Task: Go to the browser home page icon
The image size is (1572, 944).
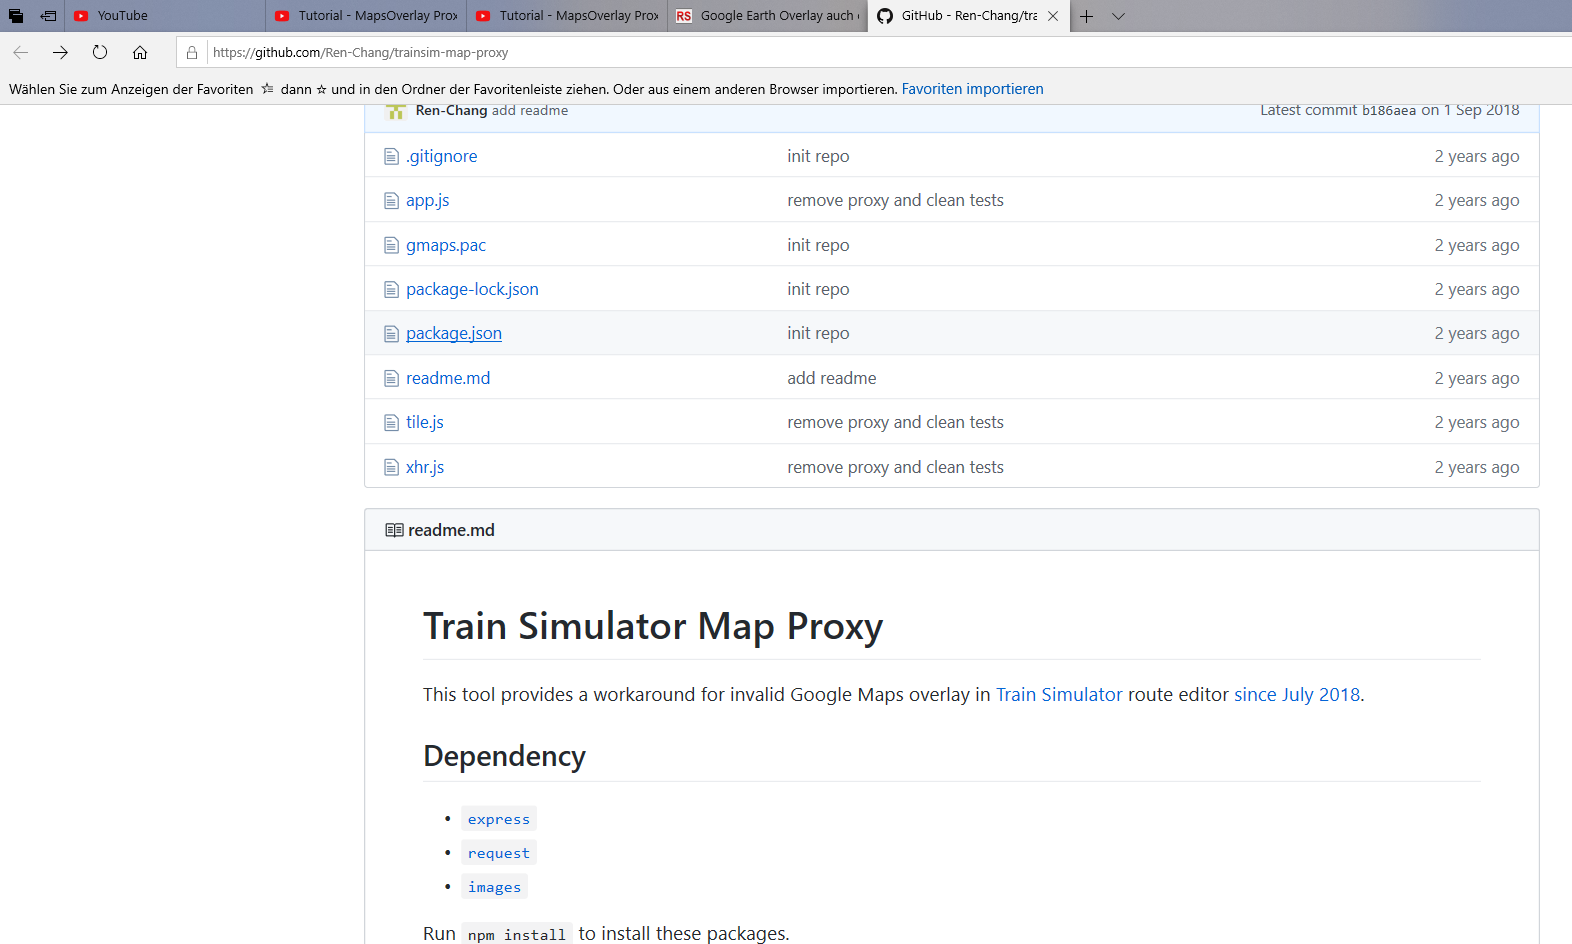Action: pyautogui.click(x=140, y=53)
